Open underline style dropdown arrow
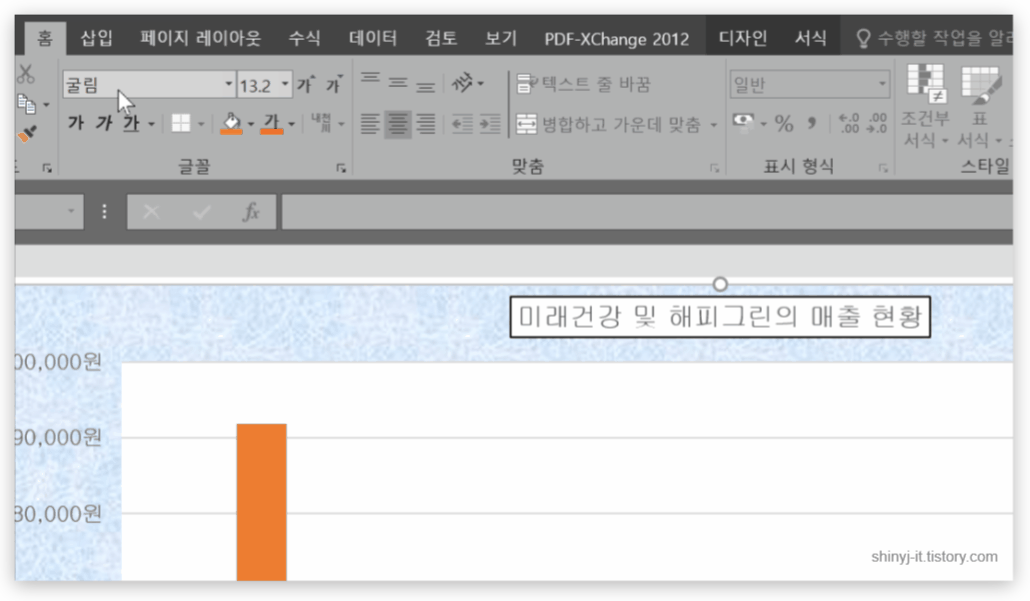This screenshot has height=601, width=1030. (151, 123)
